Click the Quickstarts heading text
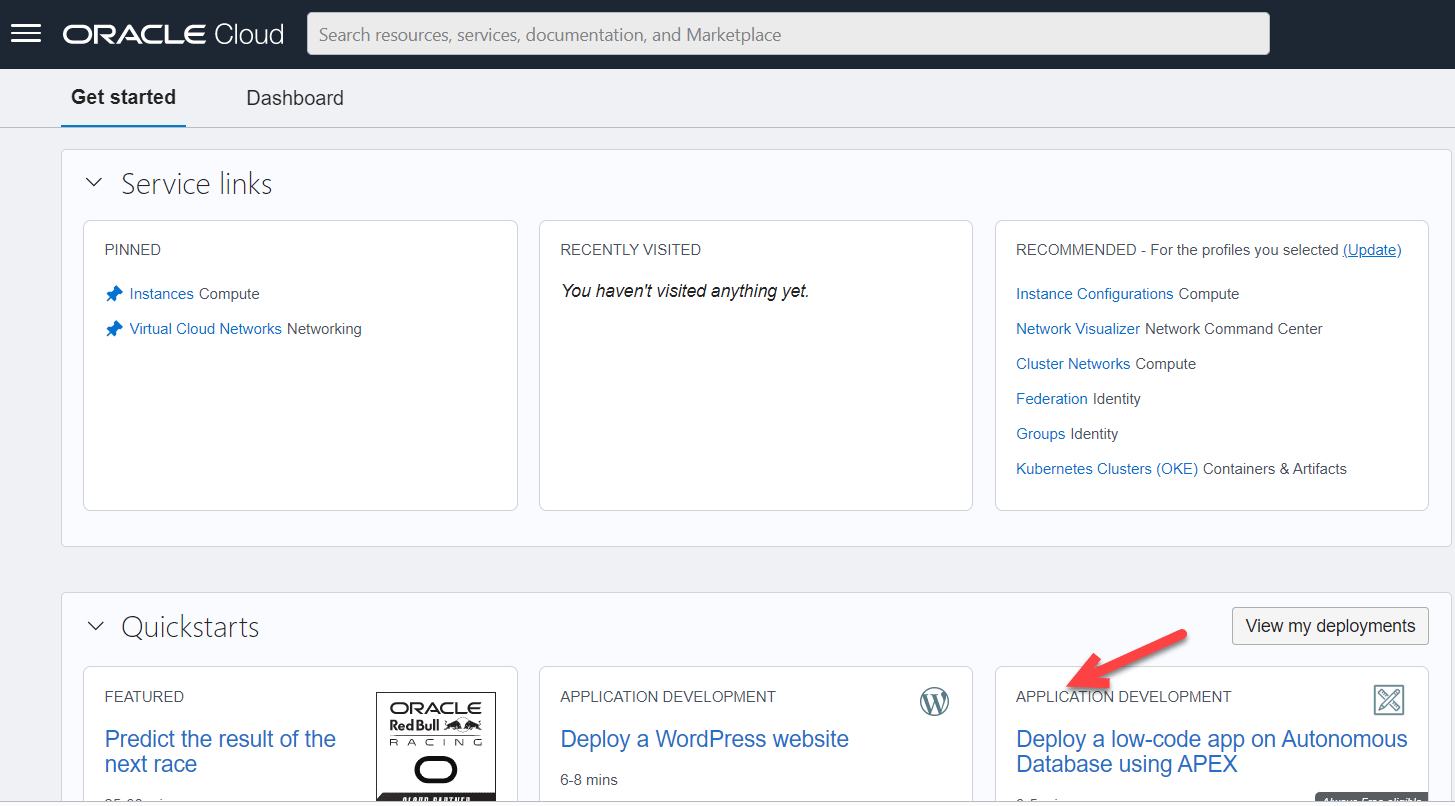Image resolution: width=1455 pixels, height=806 pixels. (190, 627)
